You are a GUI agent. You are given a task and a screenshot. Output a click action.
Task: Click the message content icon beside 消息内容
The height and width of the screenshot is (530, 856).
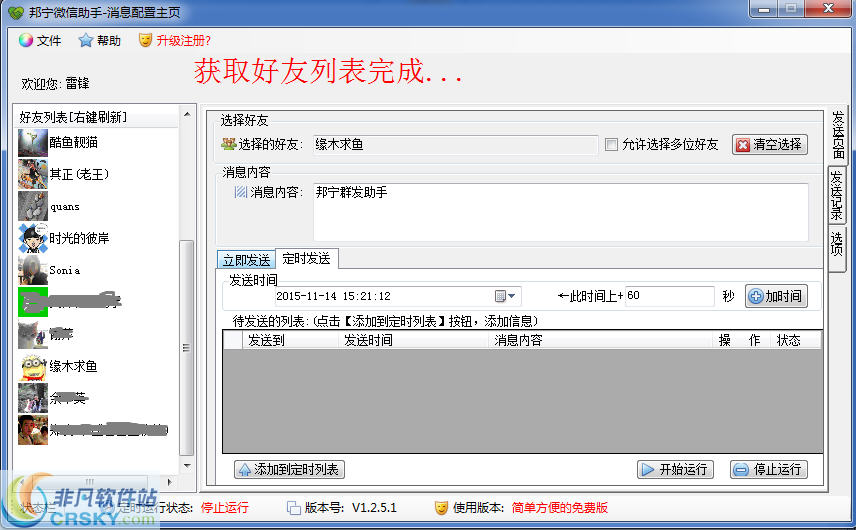[241, 192]
